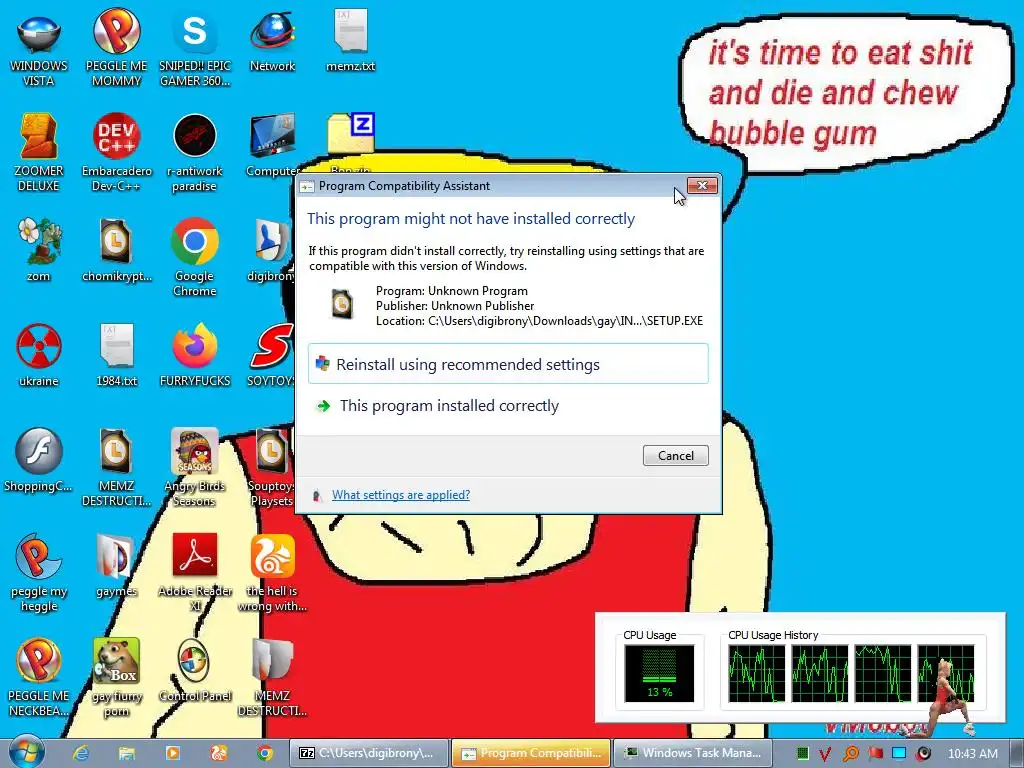Image resolution: width=1024 pixels, height=768 pixels.
Task: Click the orange magnifier tray icon
Action: (850, 754)
